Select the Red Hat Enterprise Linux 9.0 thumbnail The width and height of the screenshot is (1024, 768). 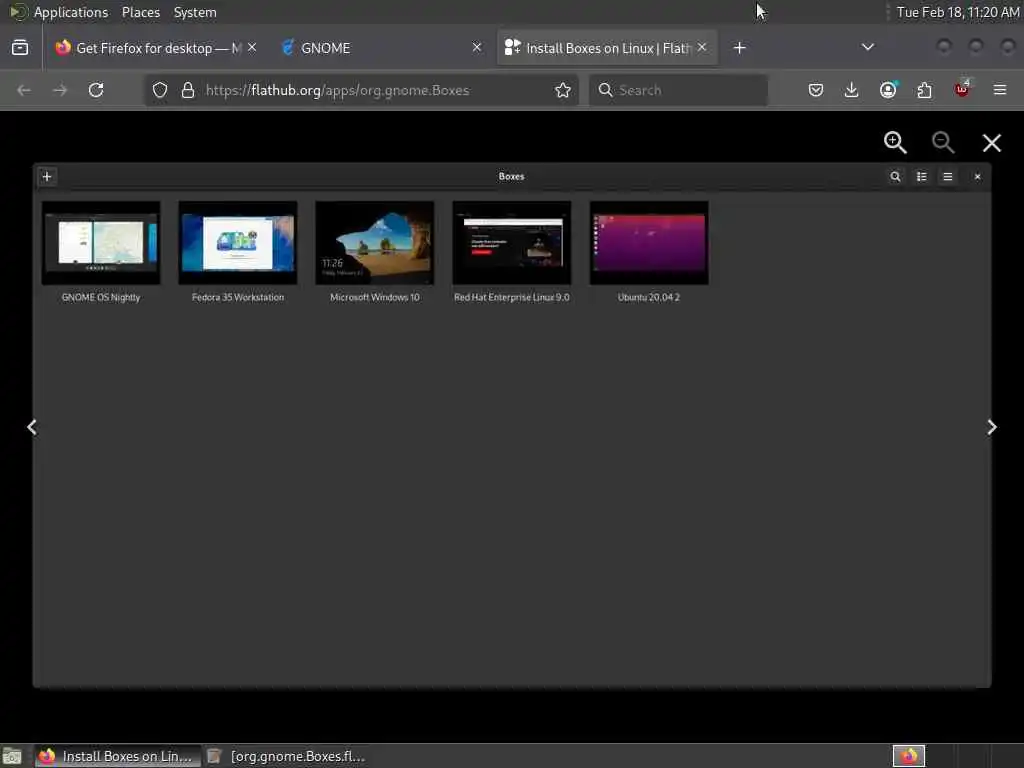[512, 242]
